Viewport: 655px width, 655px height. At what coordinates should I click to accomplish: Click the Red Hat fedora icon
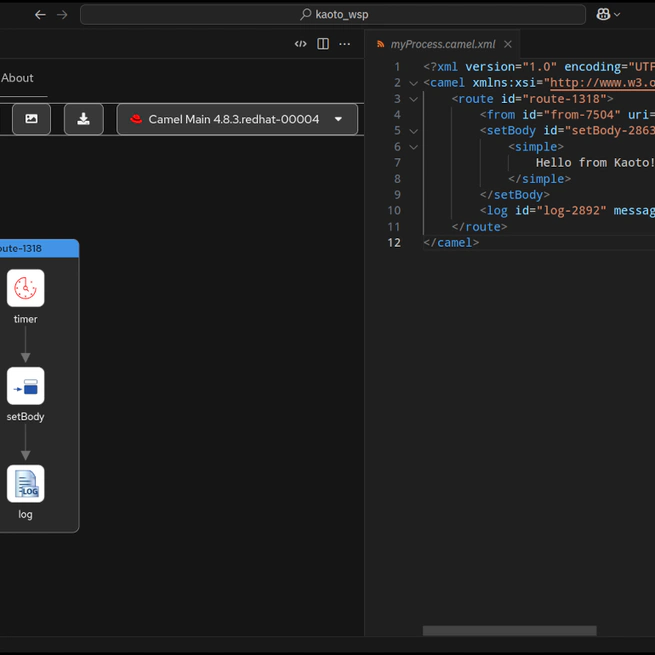(136, 119)
